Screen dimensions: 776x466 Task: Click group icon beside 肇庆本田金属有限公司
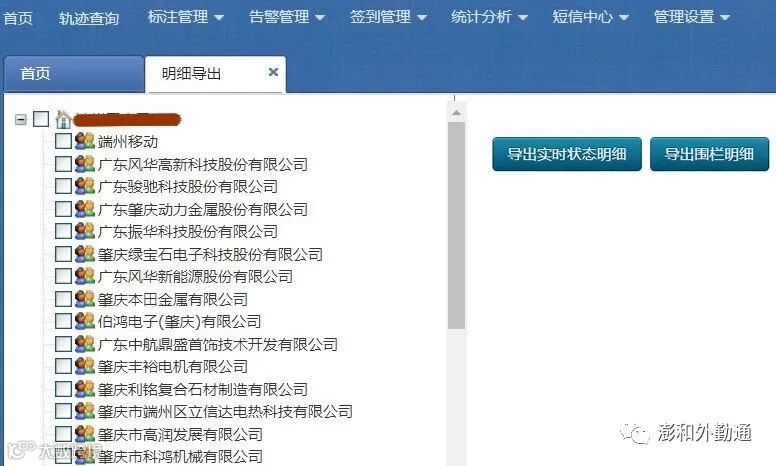(85, 299)
